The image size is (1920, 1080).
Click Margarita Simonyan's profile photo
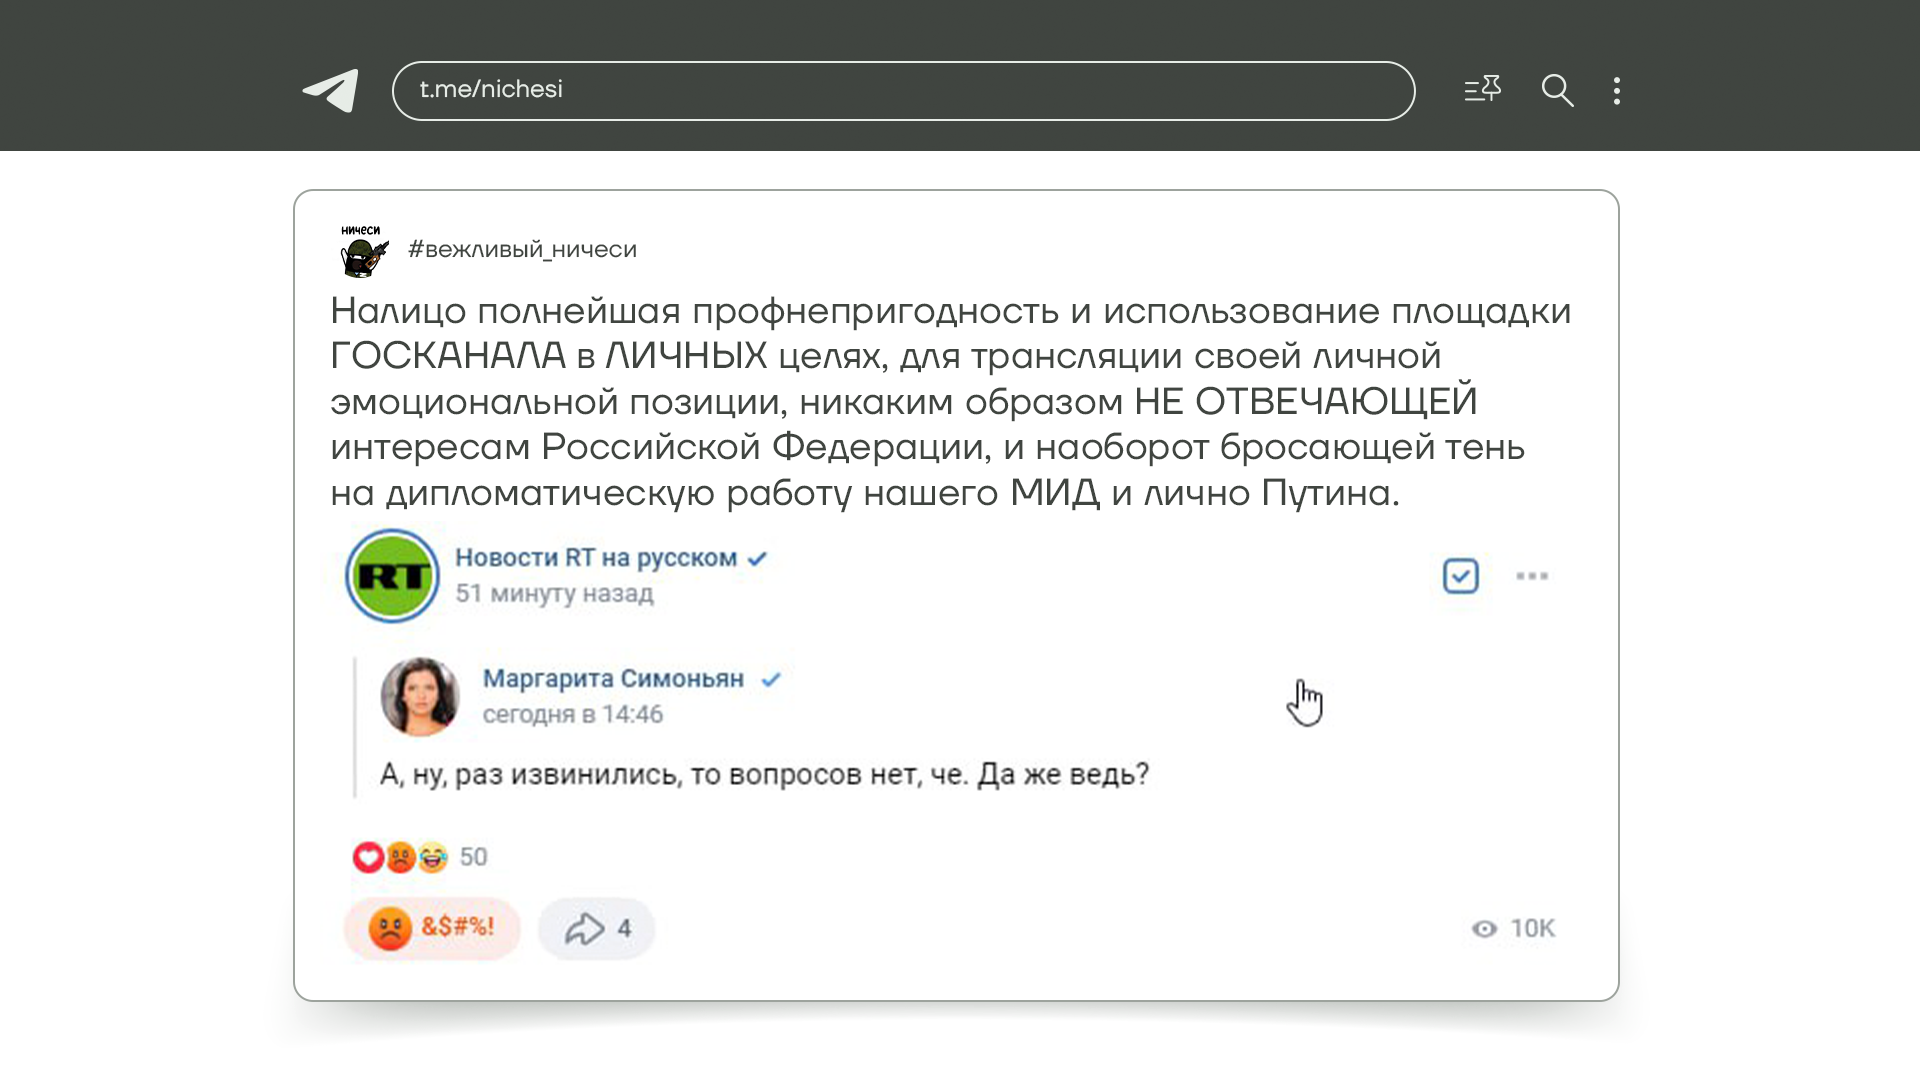(420, 697)
